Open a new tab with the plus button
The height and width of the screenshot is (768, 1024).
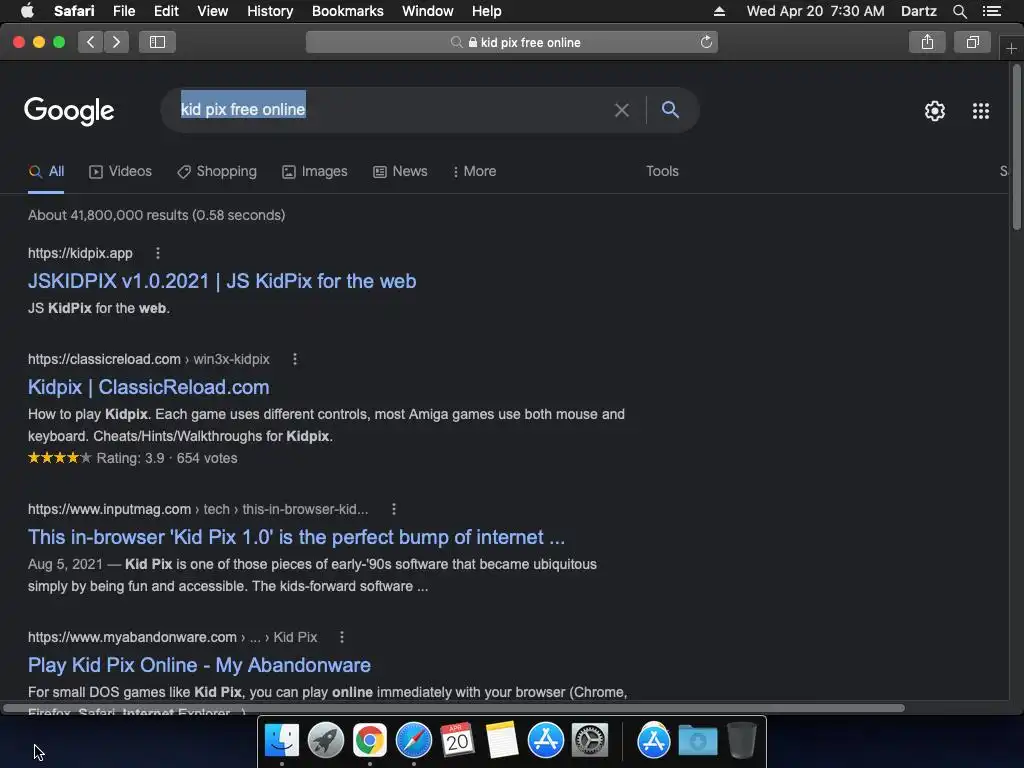(x=1011, y=49)
